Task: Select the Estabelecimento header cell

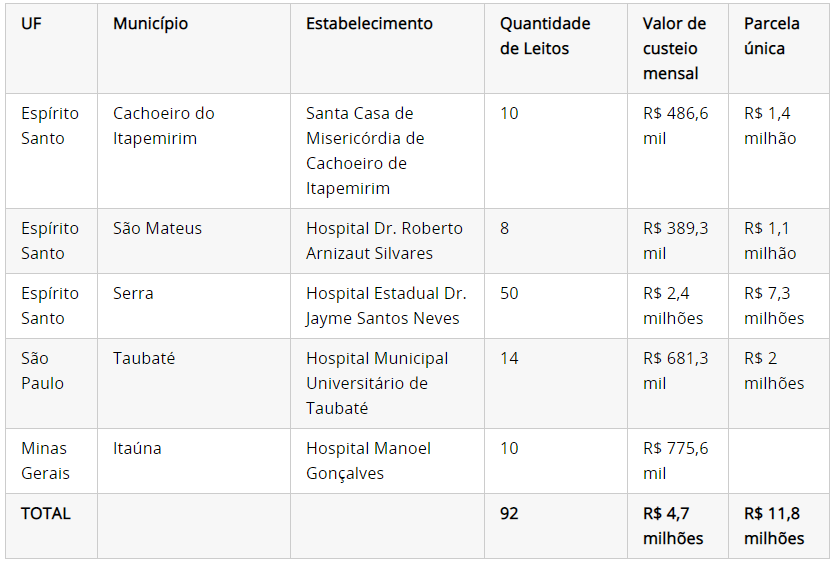Action: point(369,23)
